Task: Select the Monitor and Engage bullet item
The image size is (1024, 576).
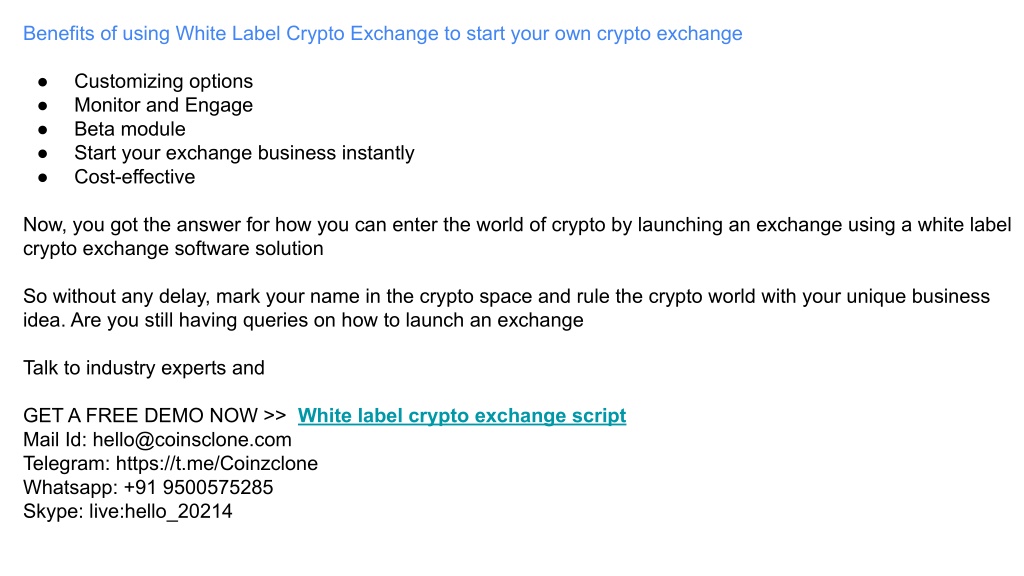Action: [x=163, y=105]
